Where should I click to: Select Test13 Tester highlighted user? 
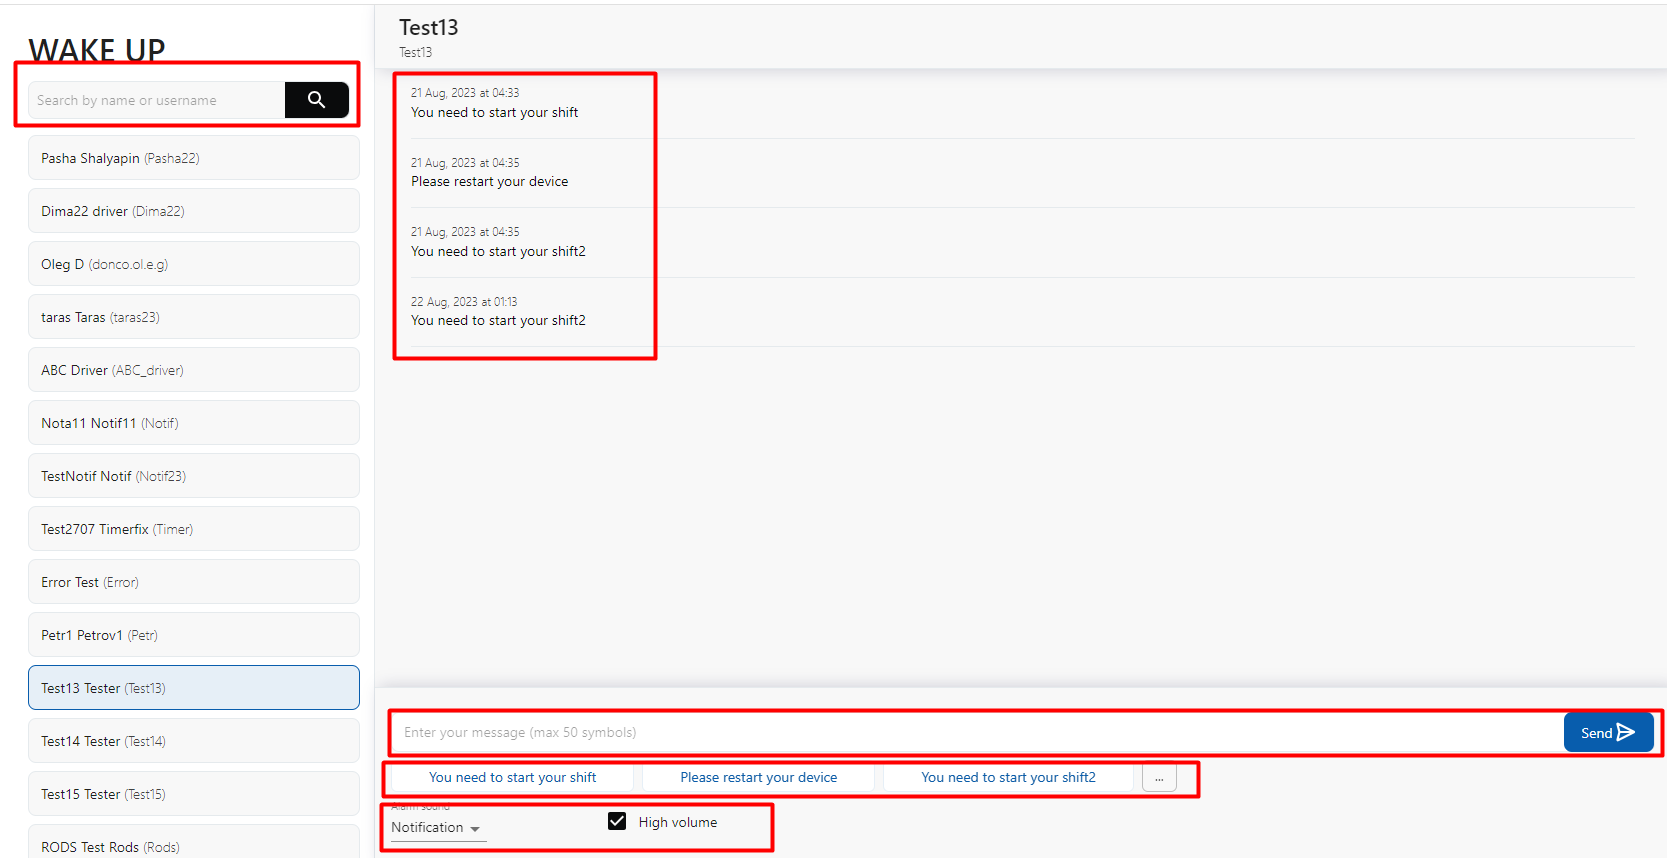tap(193, 688)
